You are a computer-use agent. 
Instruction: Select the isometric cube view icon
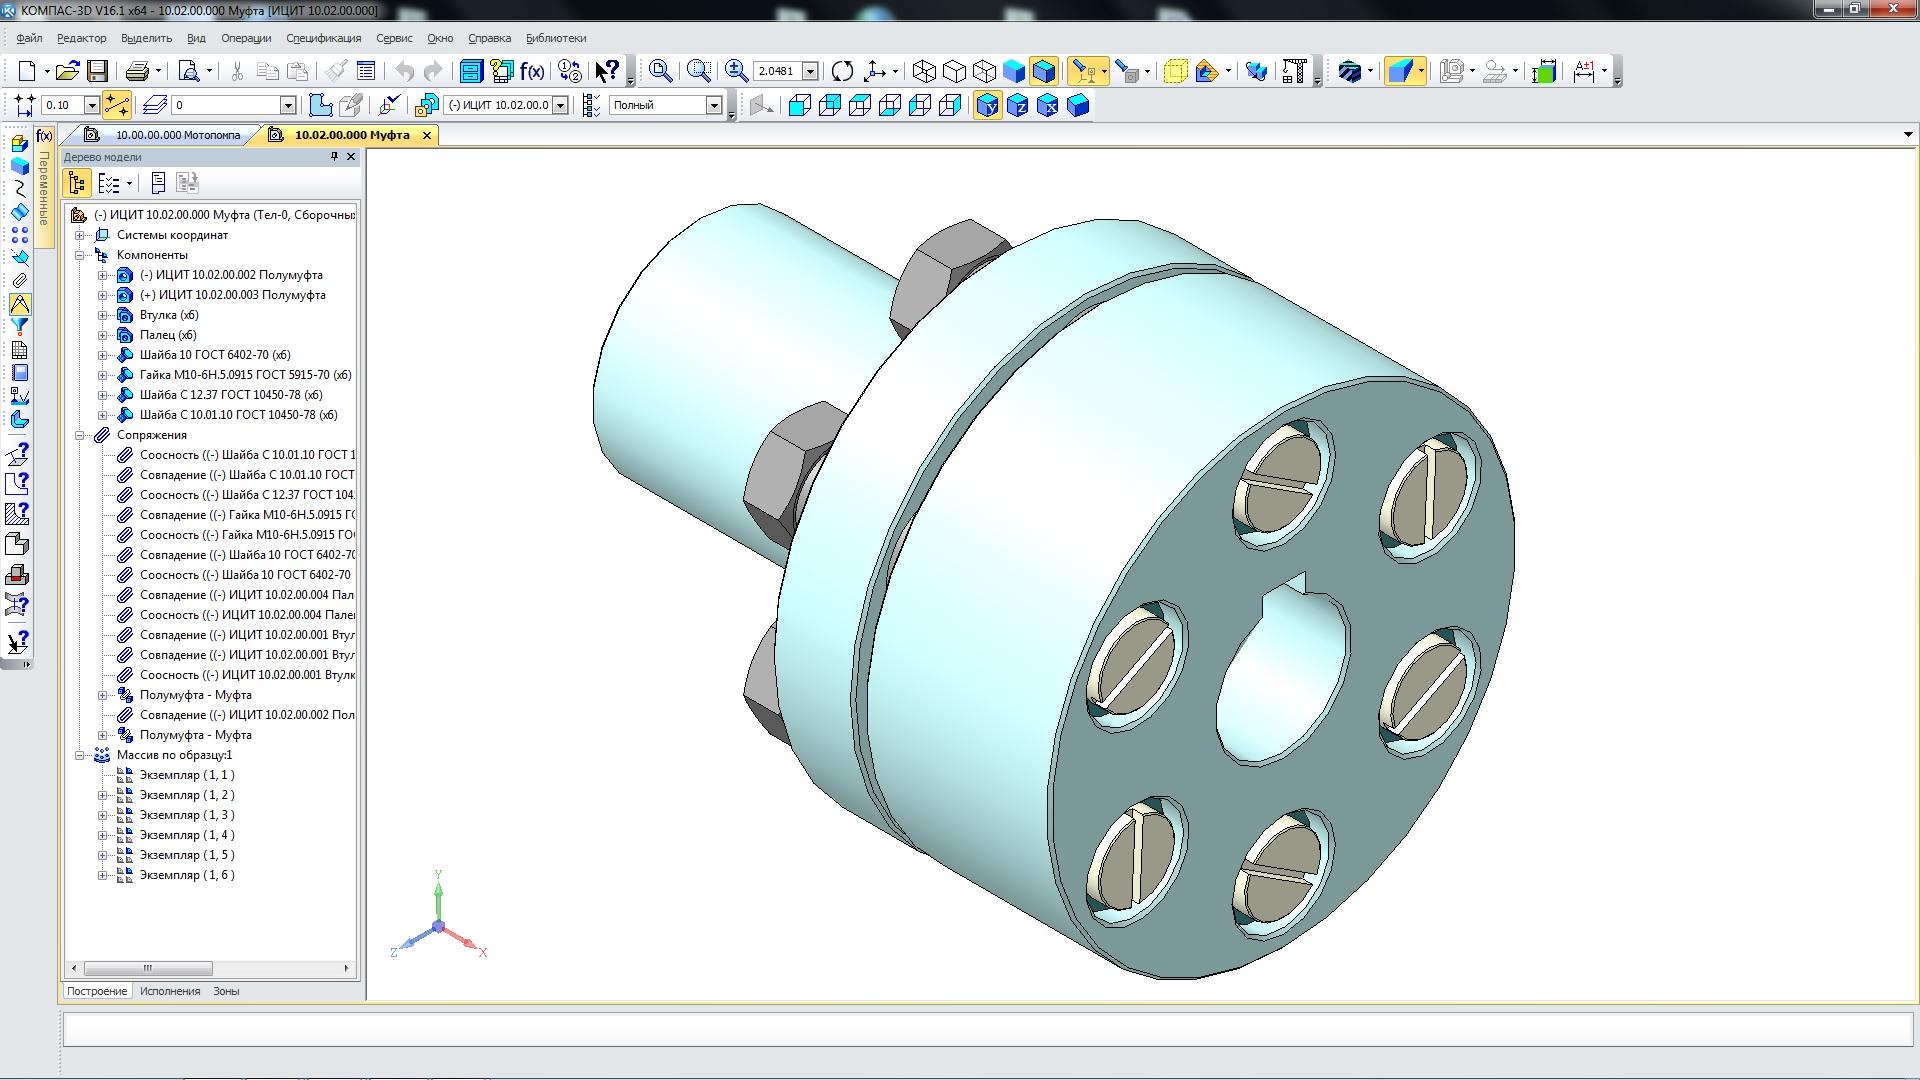[x=1077, y=105]
